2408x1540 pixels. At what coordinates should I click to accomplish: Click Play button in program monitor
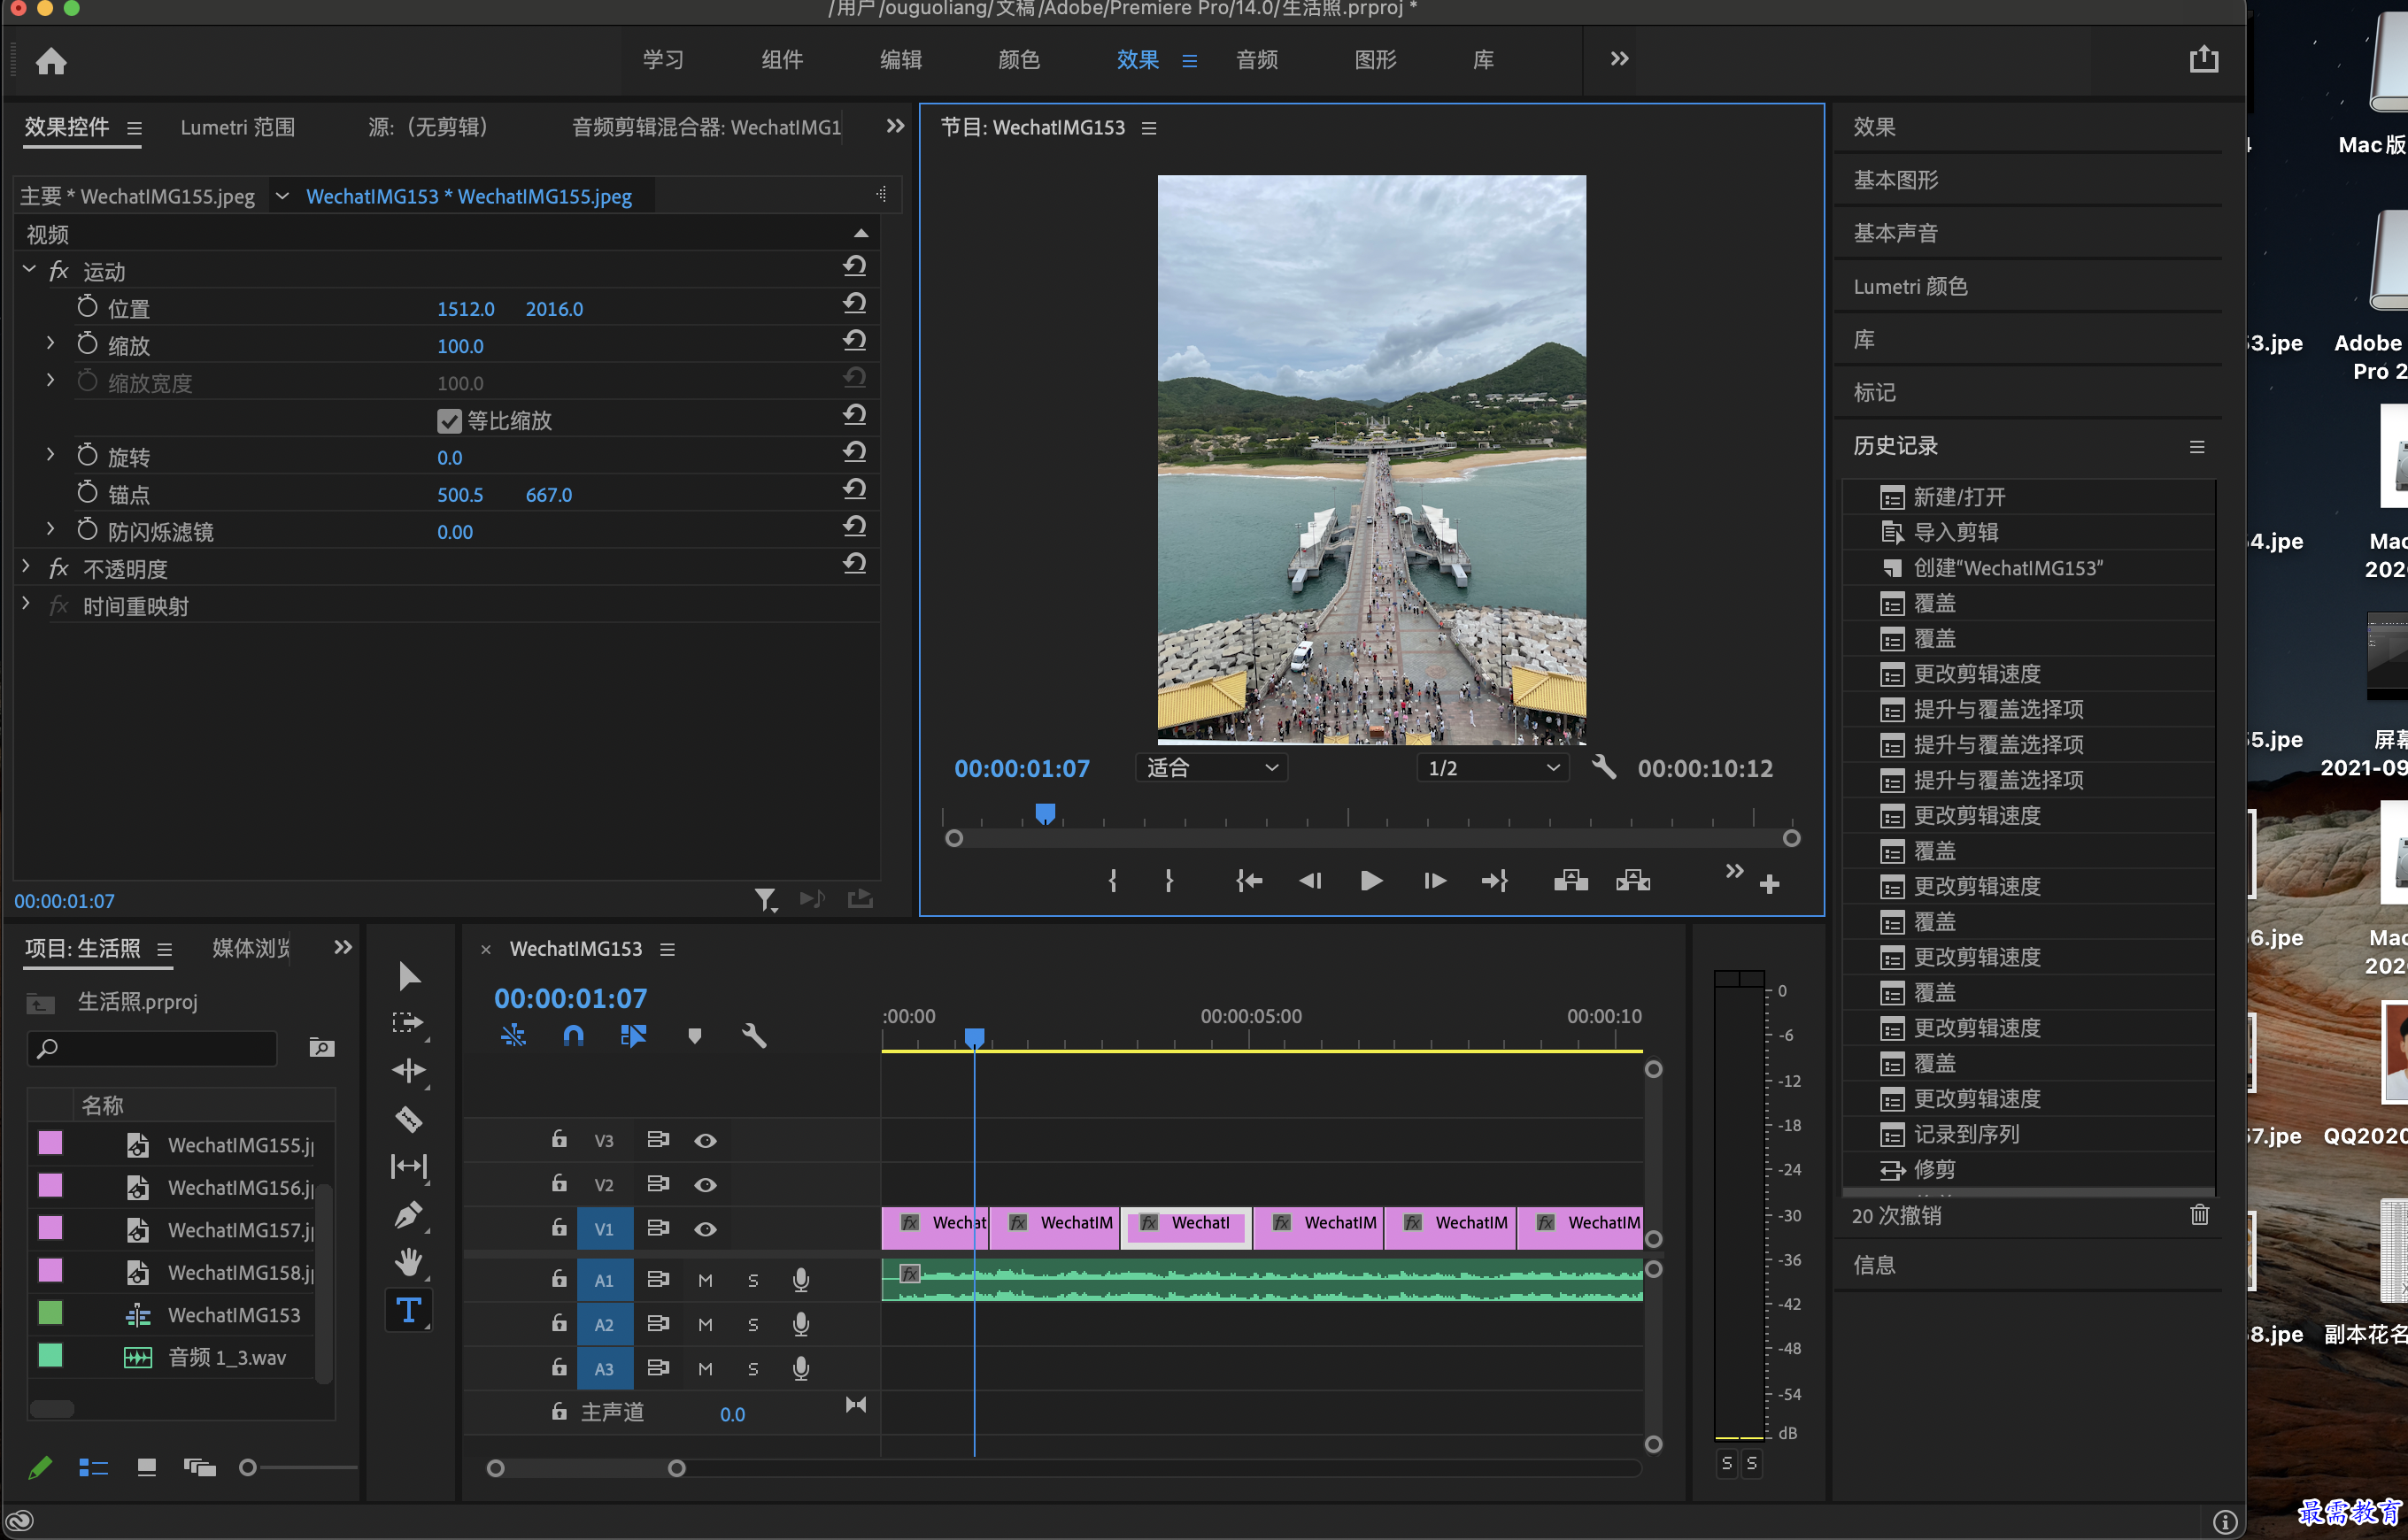pos(1372,881)
